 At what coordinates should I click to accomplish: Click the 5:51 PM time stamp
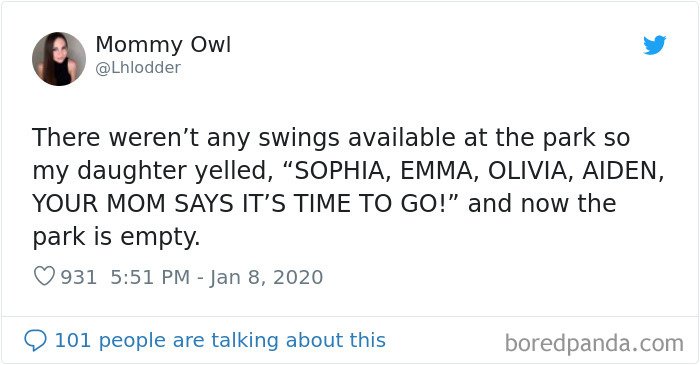click(x=150, y=277)
